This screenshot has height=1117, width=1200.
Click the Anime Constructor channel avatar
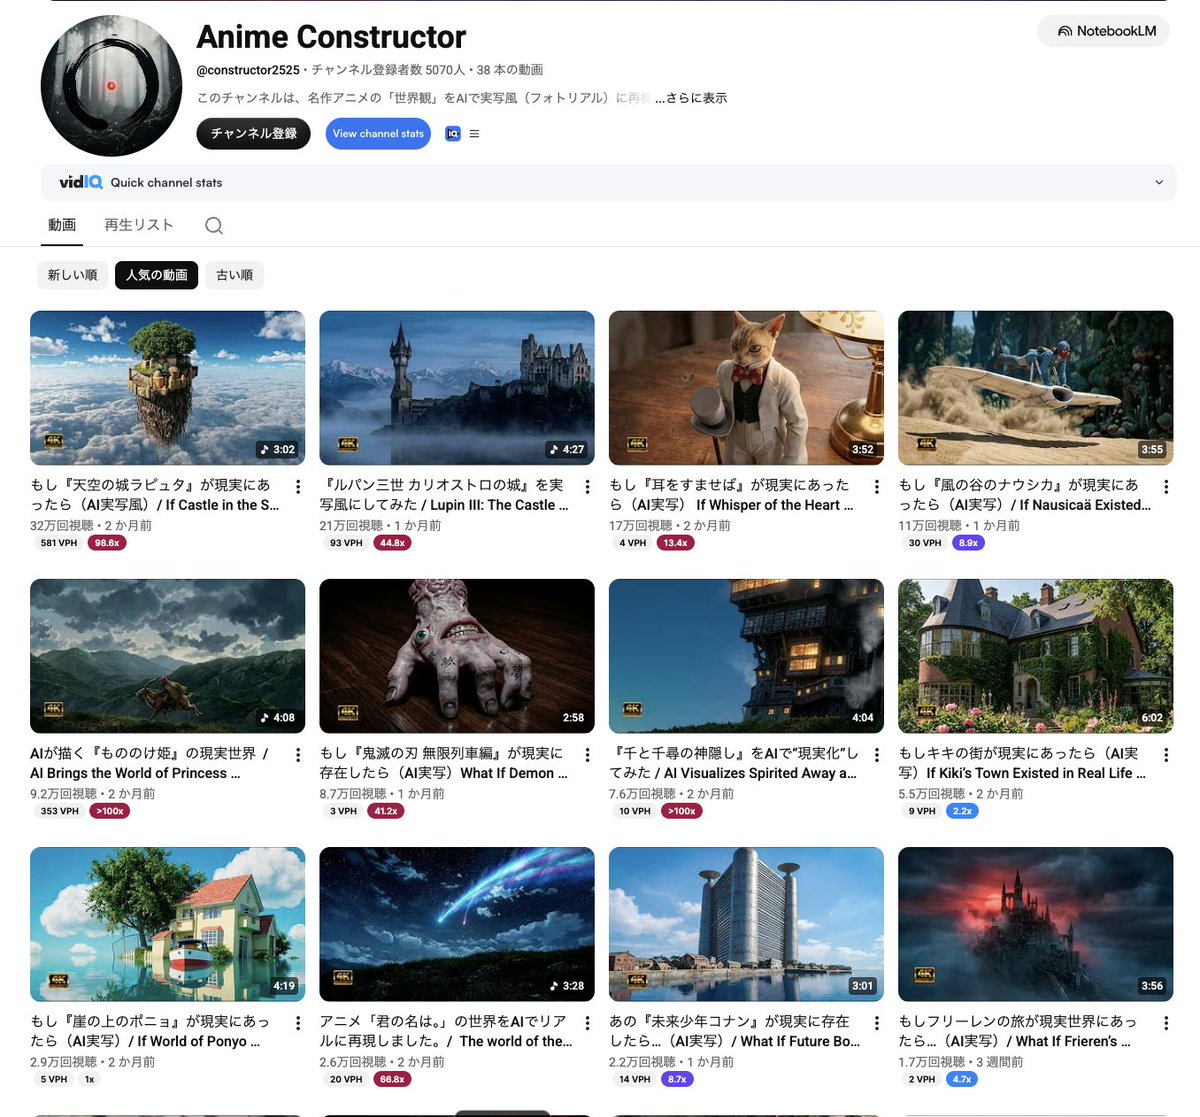[111, 86]
